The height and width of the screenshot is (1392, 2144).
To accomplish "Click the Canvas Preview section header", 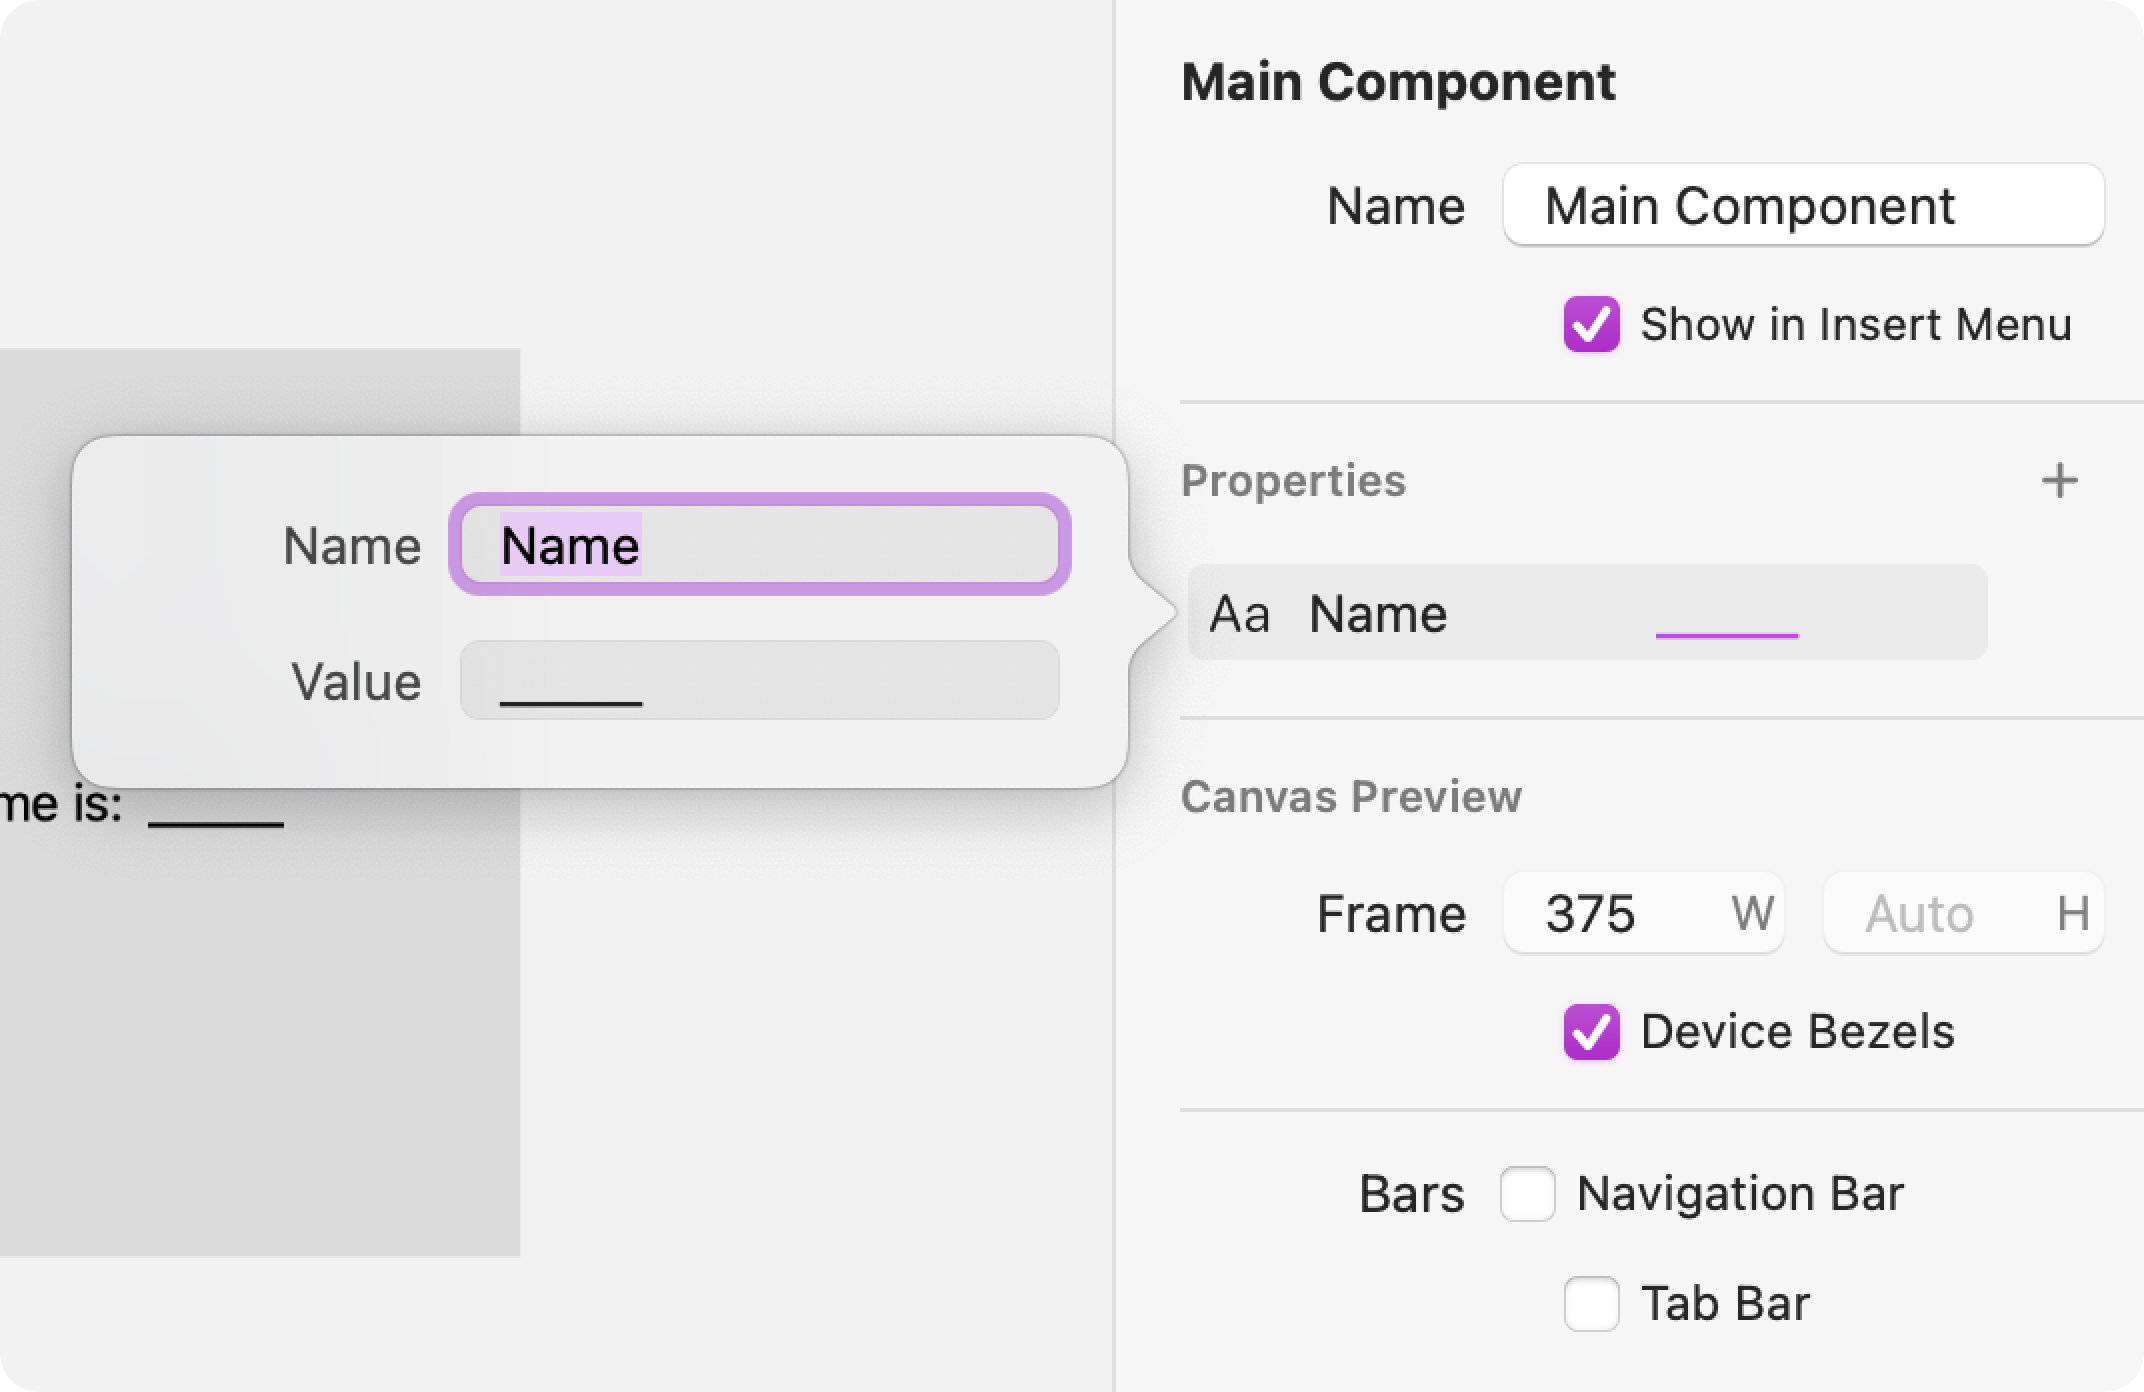I will coord(1351,797).
